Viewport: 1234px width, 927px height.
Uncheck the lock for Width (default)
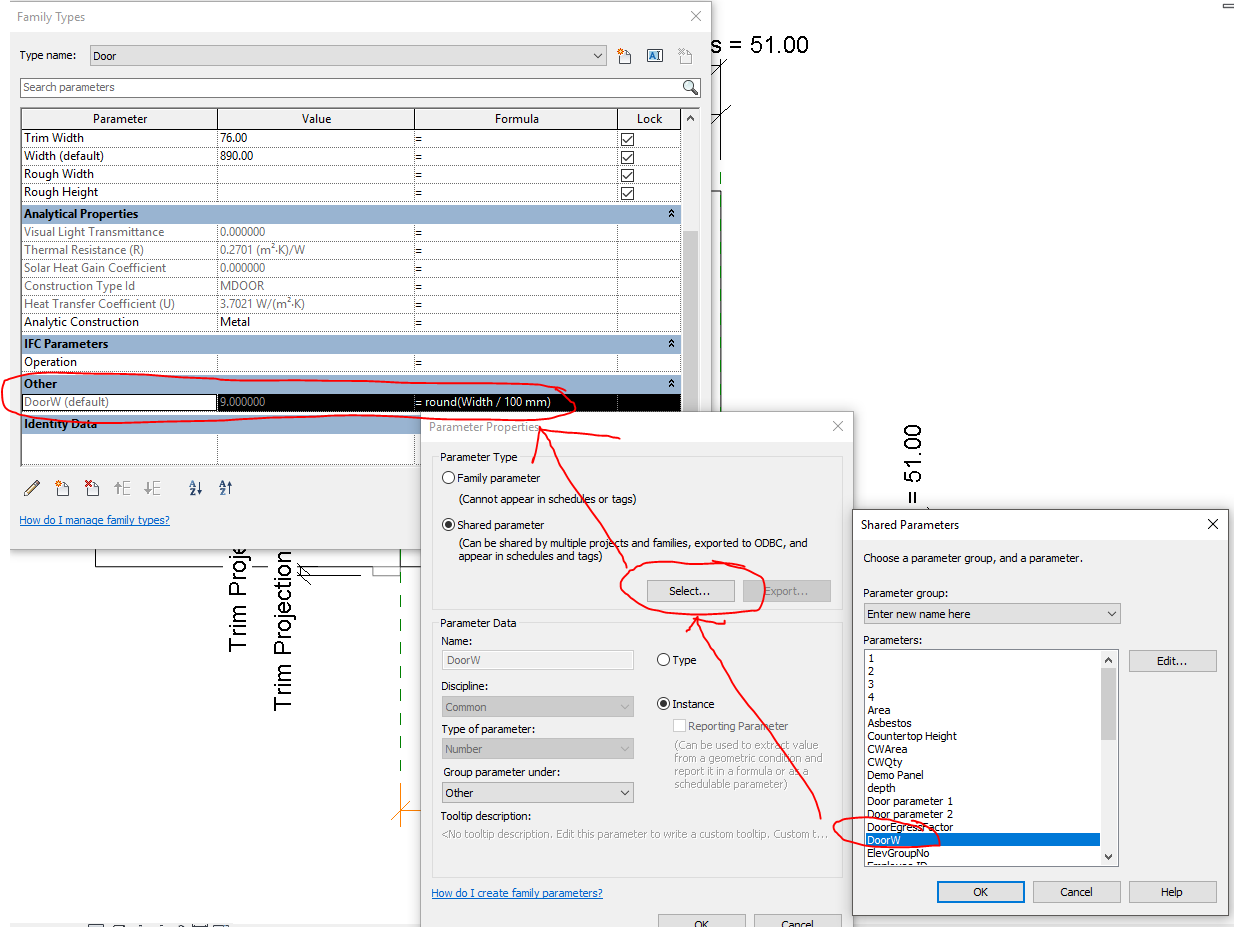coord(628,156)
